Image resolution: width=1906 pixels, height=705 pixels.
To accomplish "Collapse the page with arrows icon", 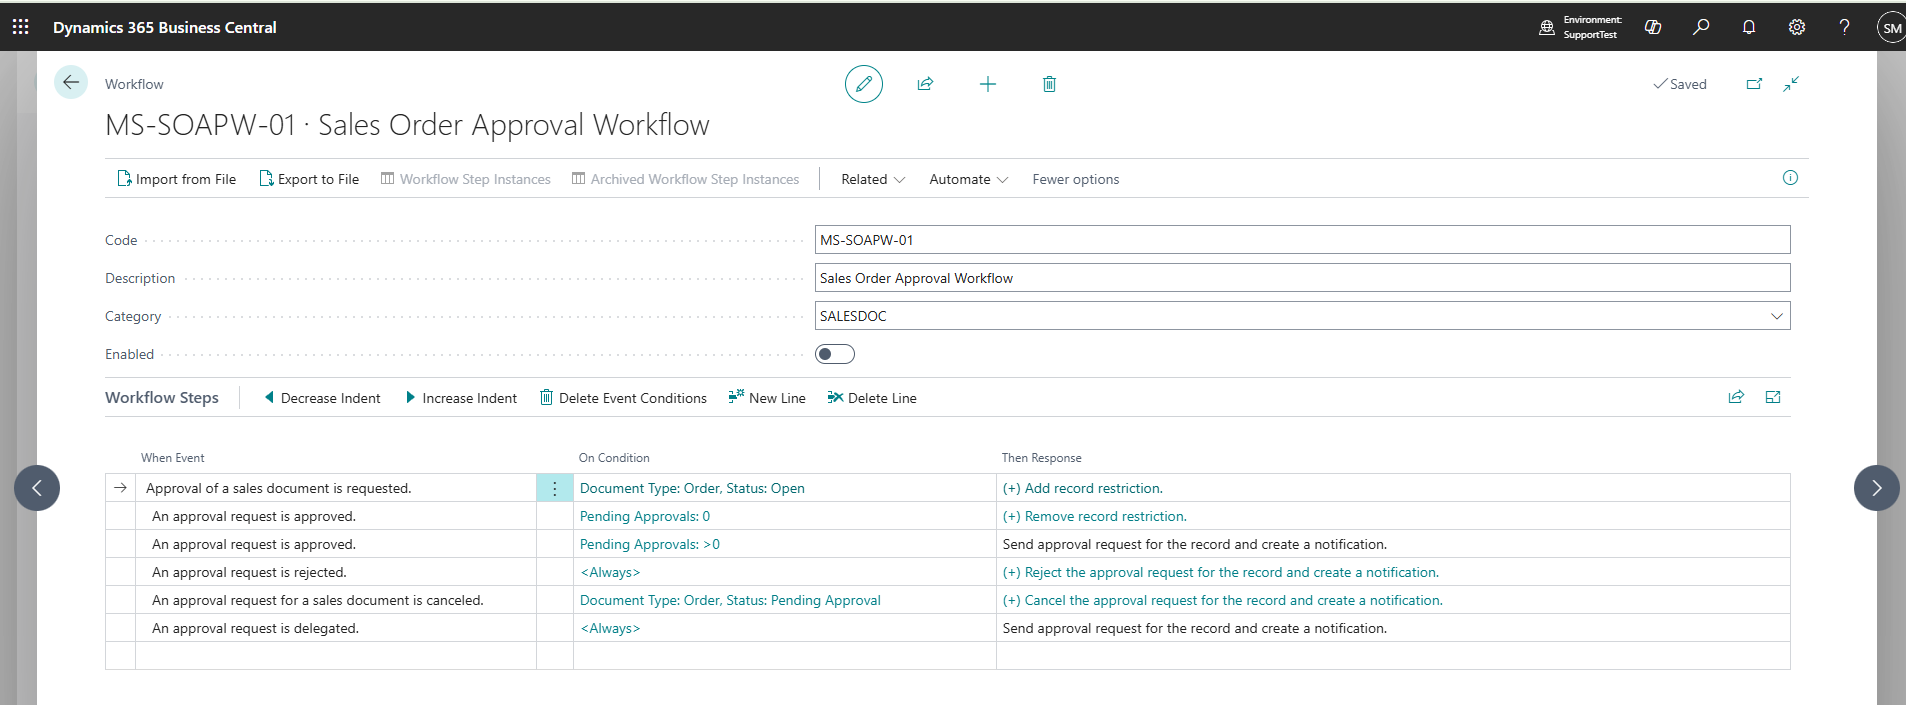I will tap(1791, 84).
